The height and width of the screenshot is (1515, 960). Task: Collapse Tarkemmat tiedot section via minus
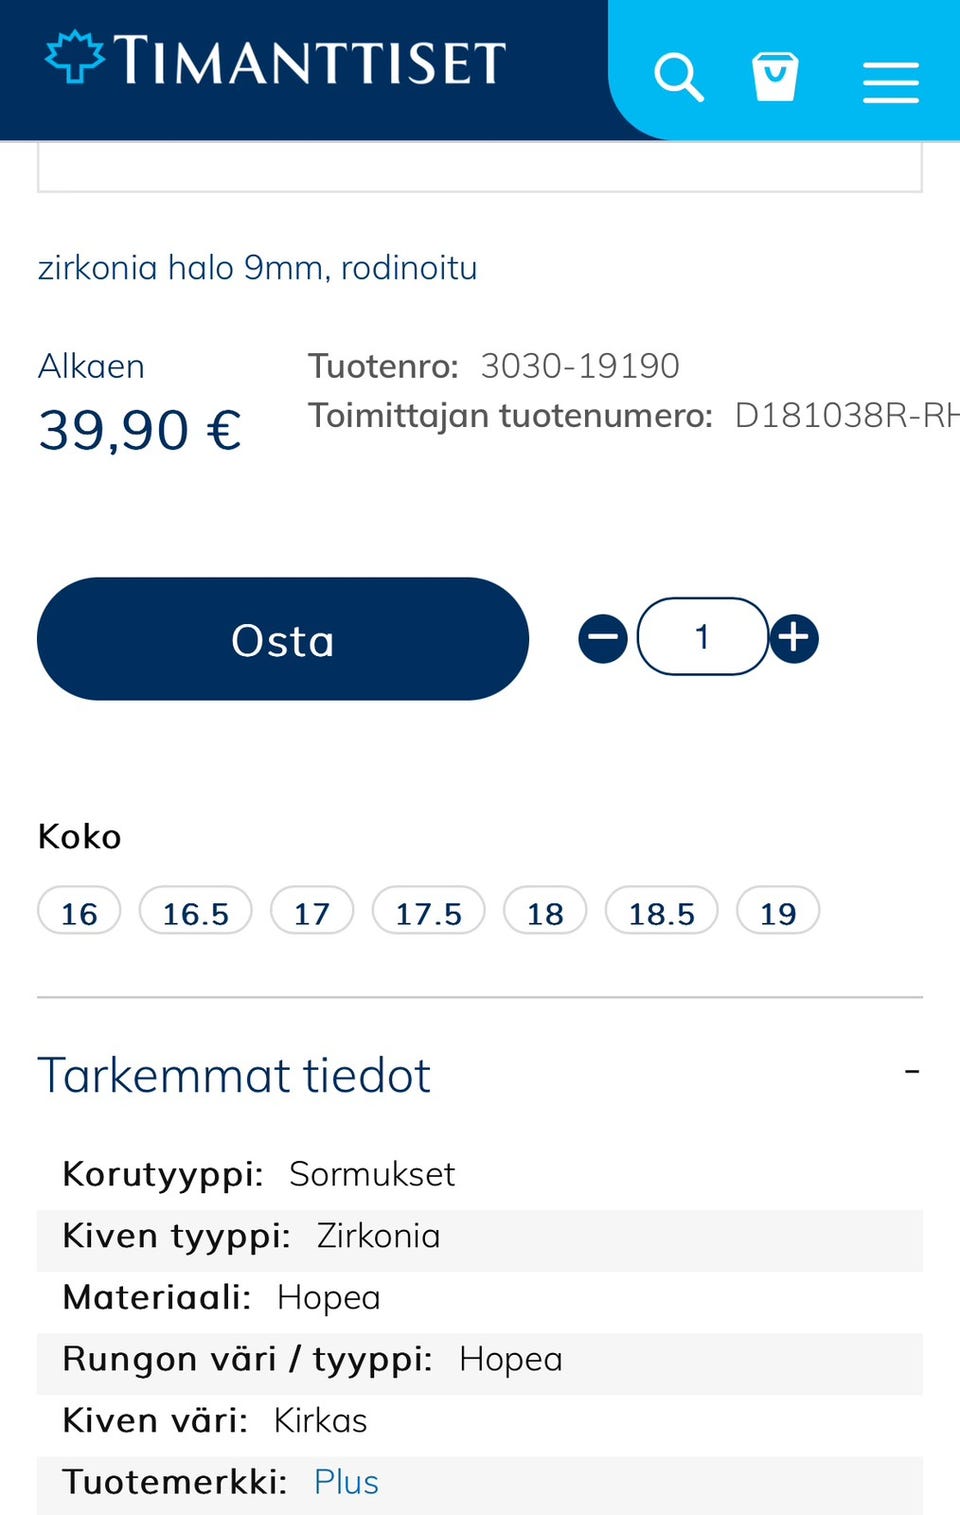(x=911, y=1072)
